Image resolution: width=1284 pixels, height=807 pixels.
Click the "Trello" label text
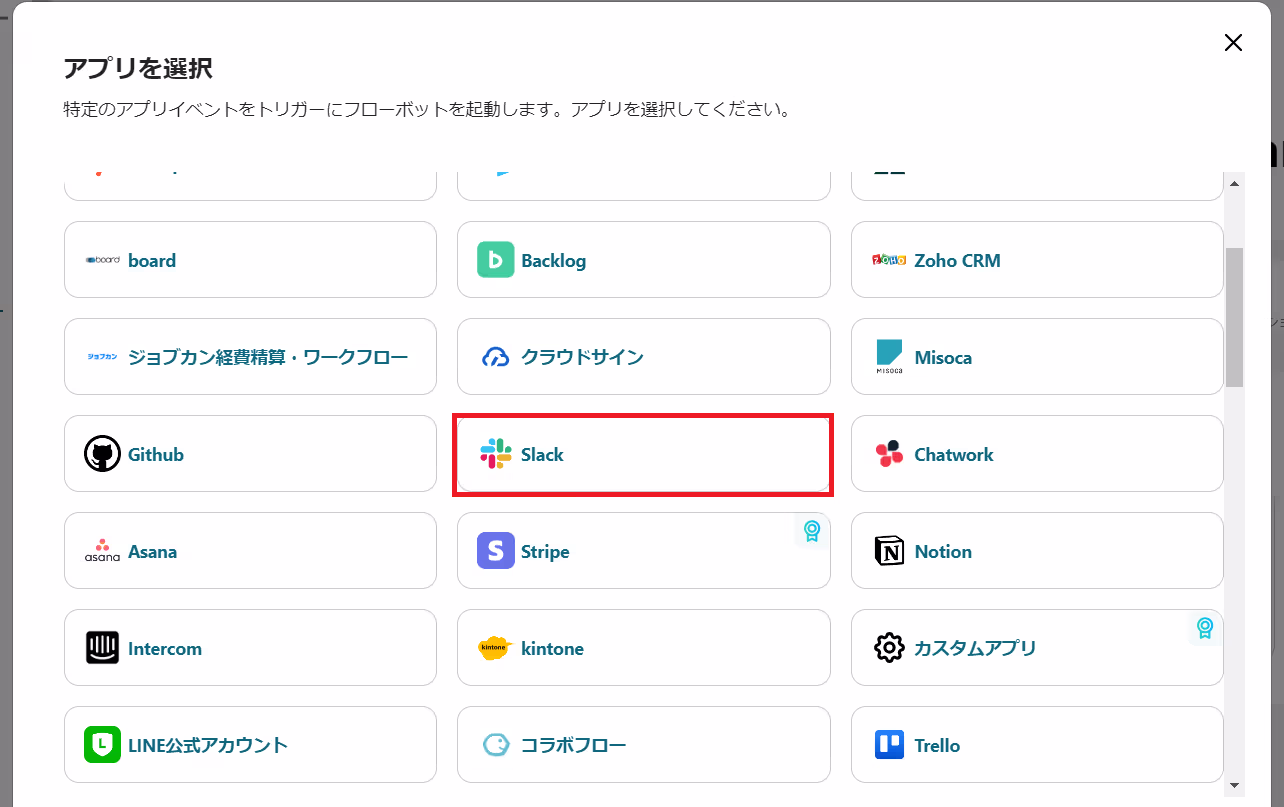click(937, 745)
